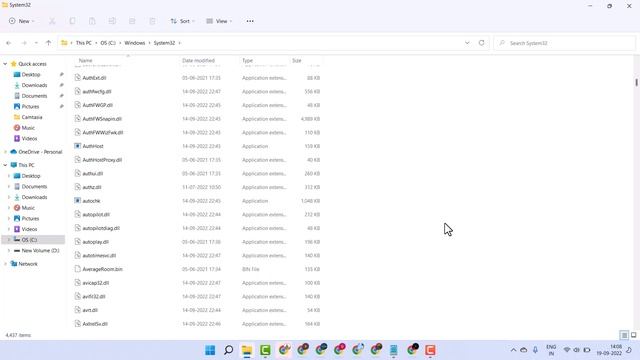This screenshot has width=640, height=360.
Task: Open the Windows Start button
Action: coord(210,350)
